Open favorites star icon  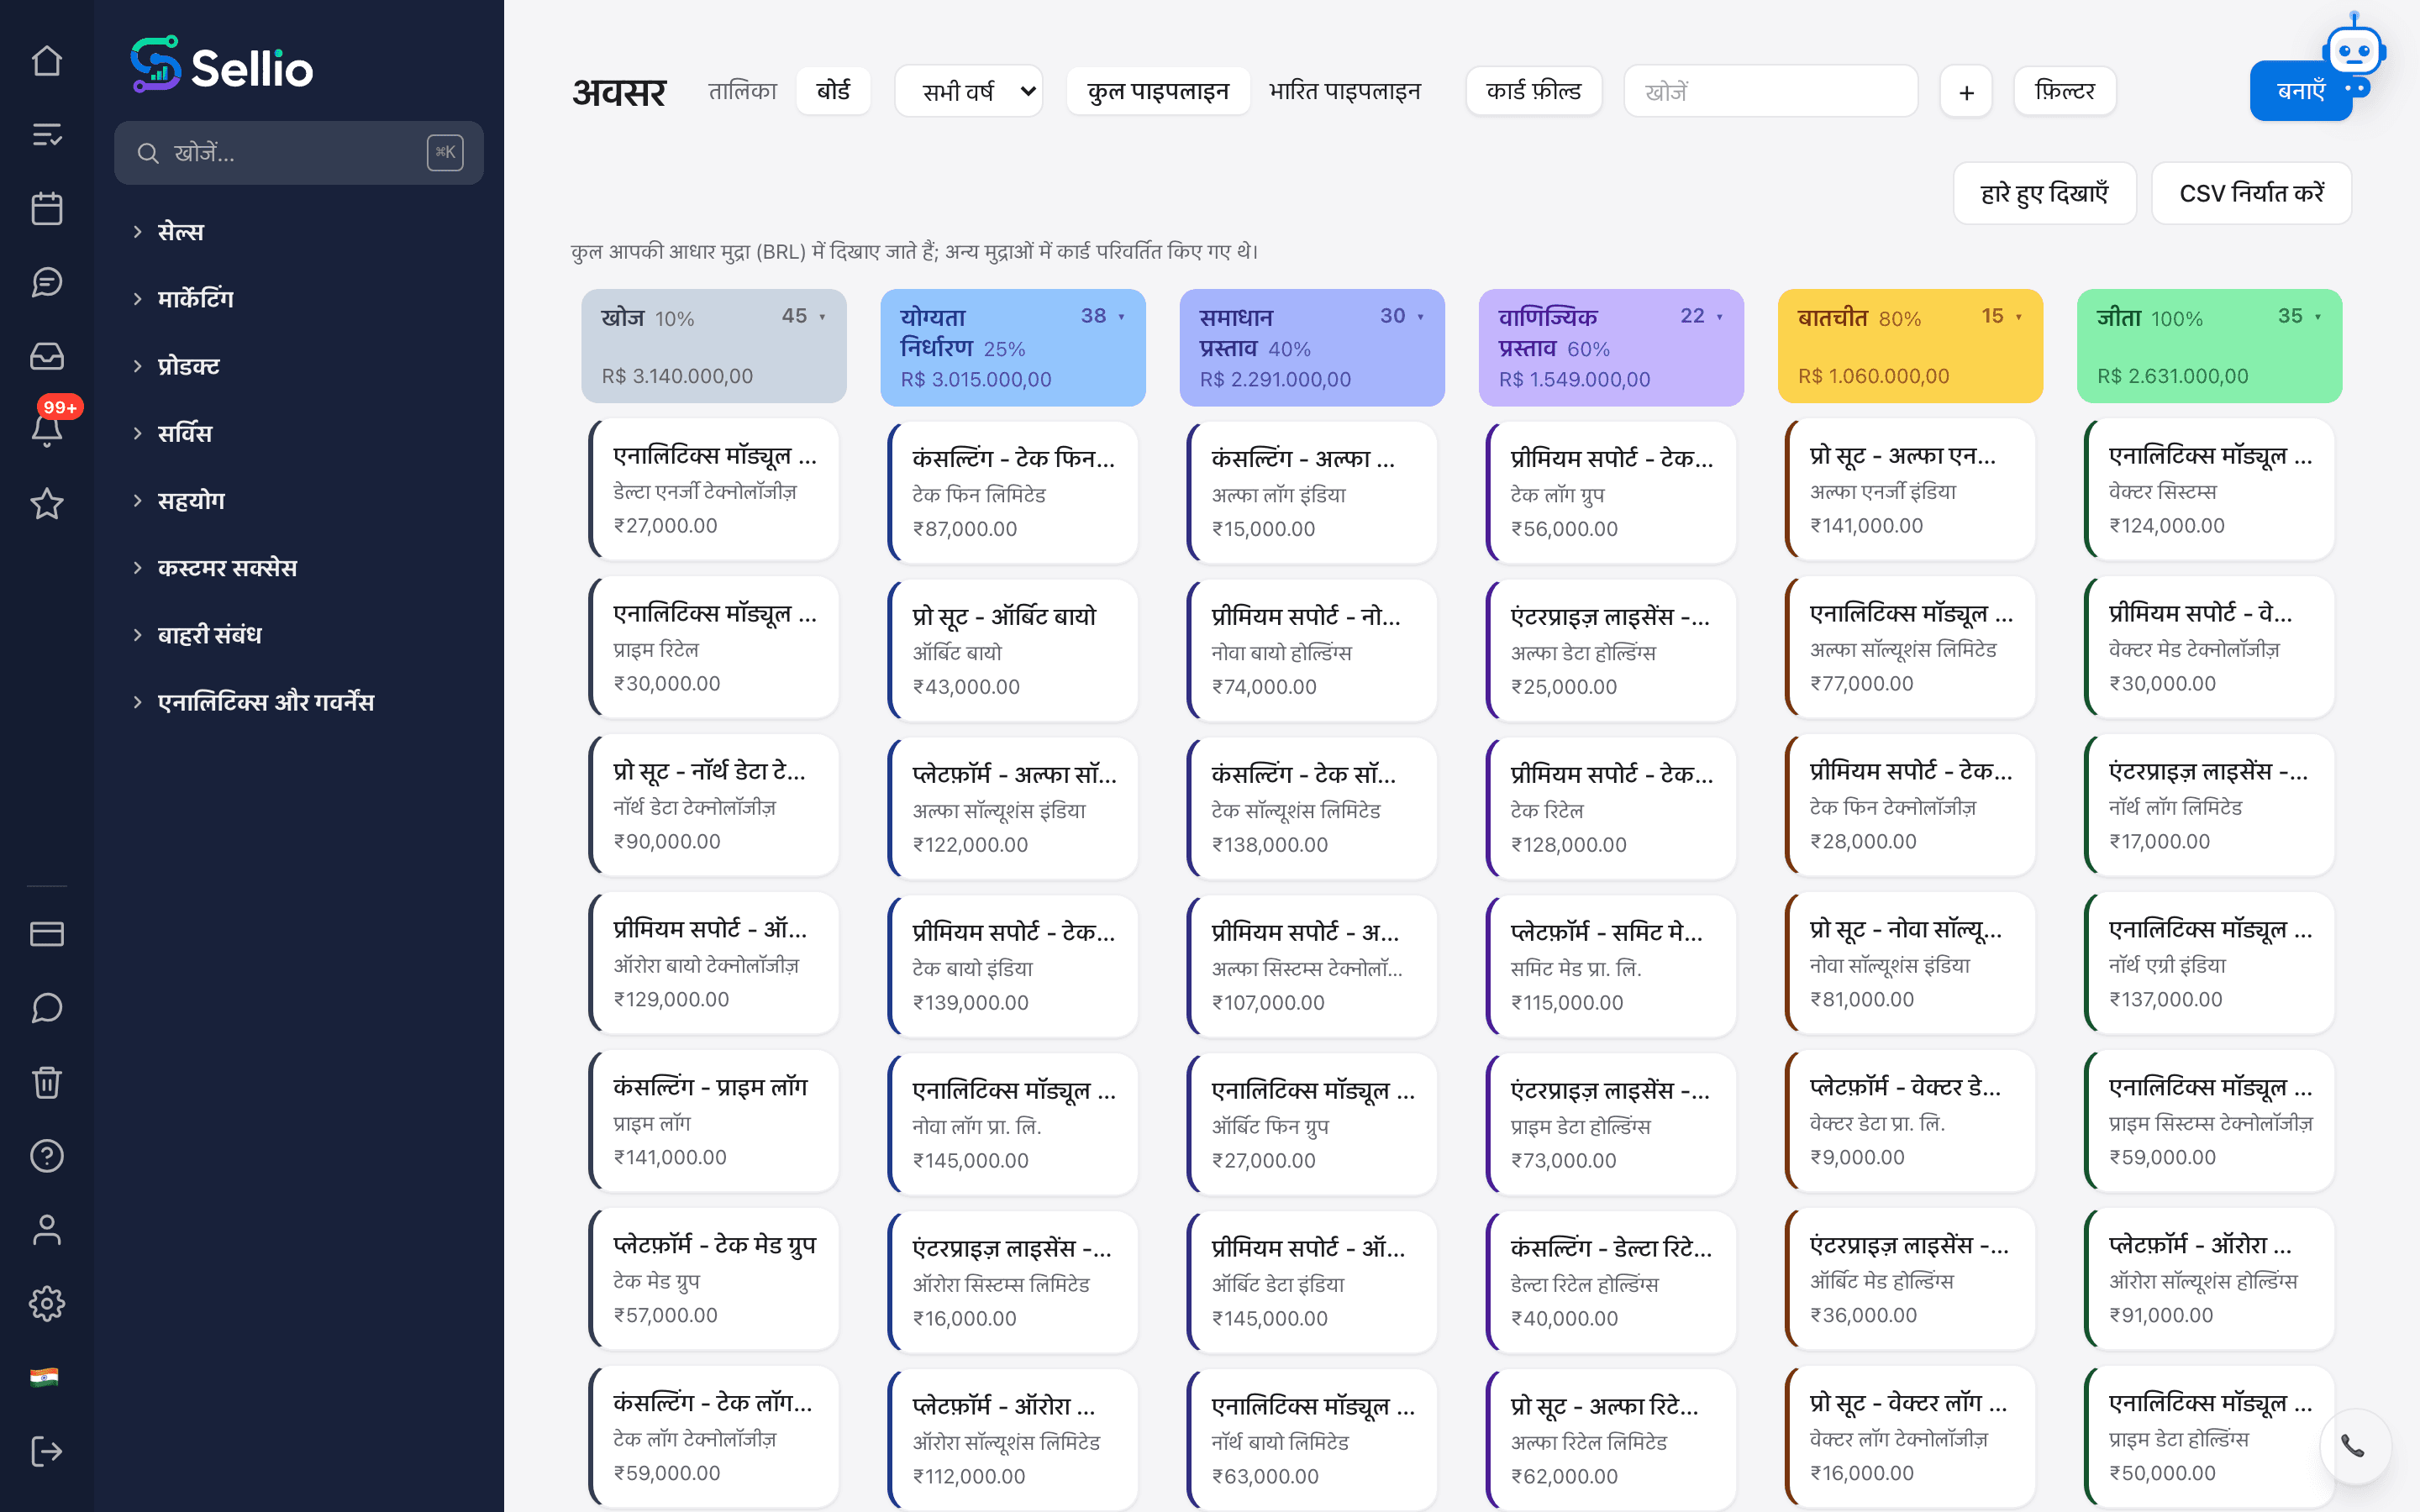click(47, 504)
